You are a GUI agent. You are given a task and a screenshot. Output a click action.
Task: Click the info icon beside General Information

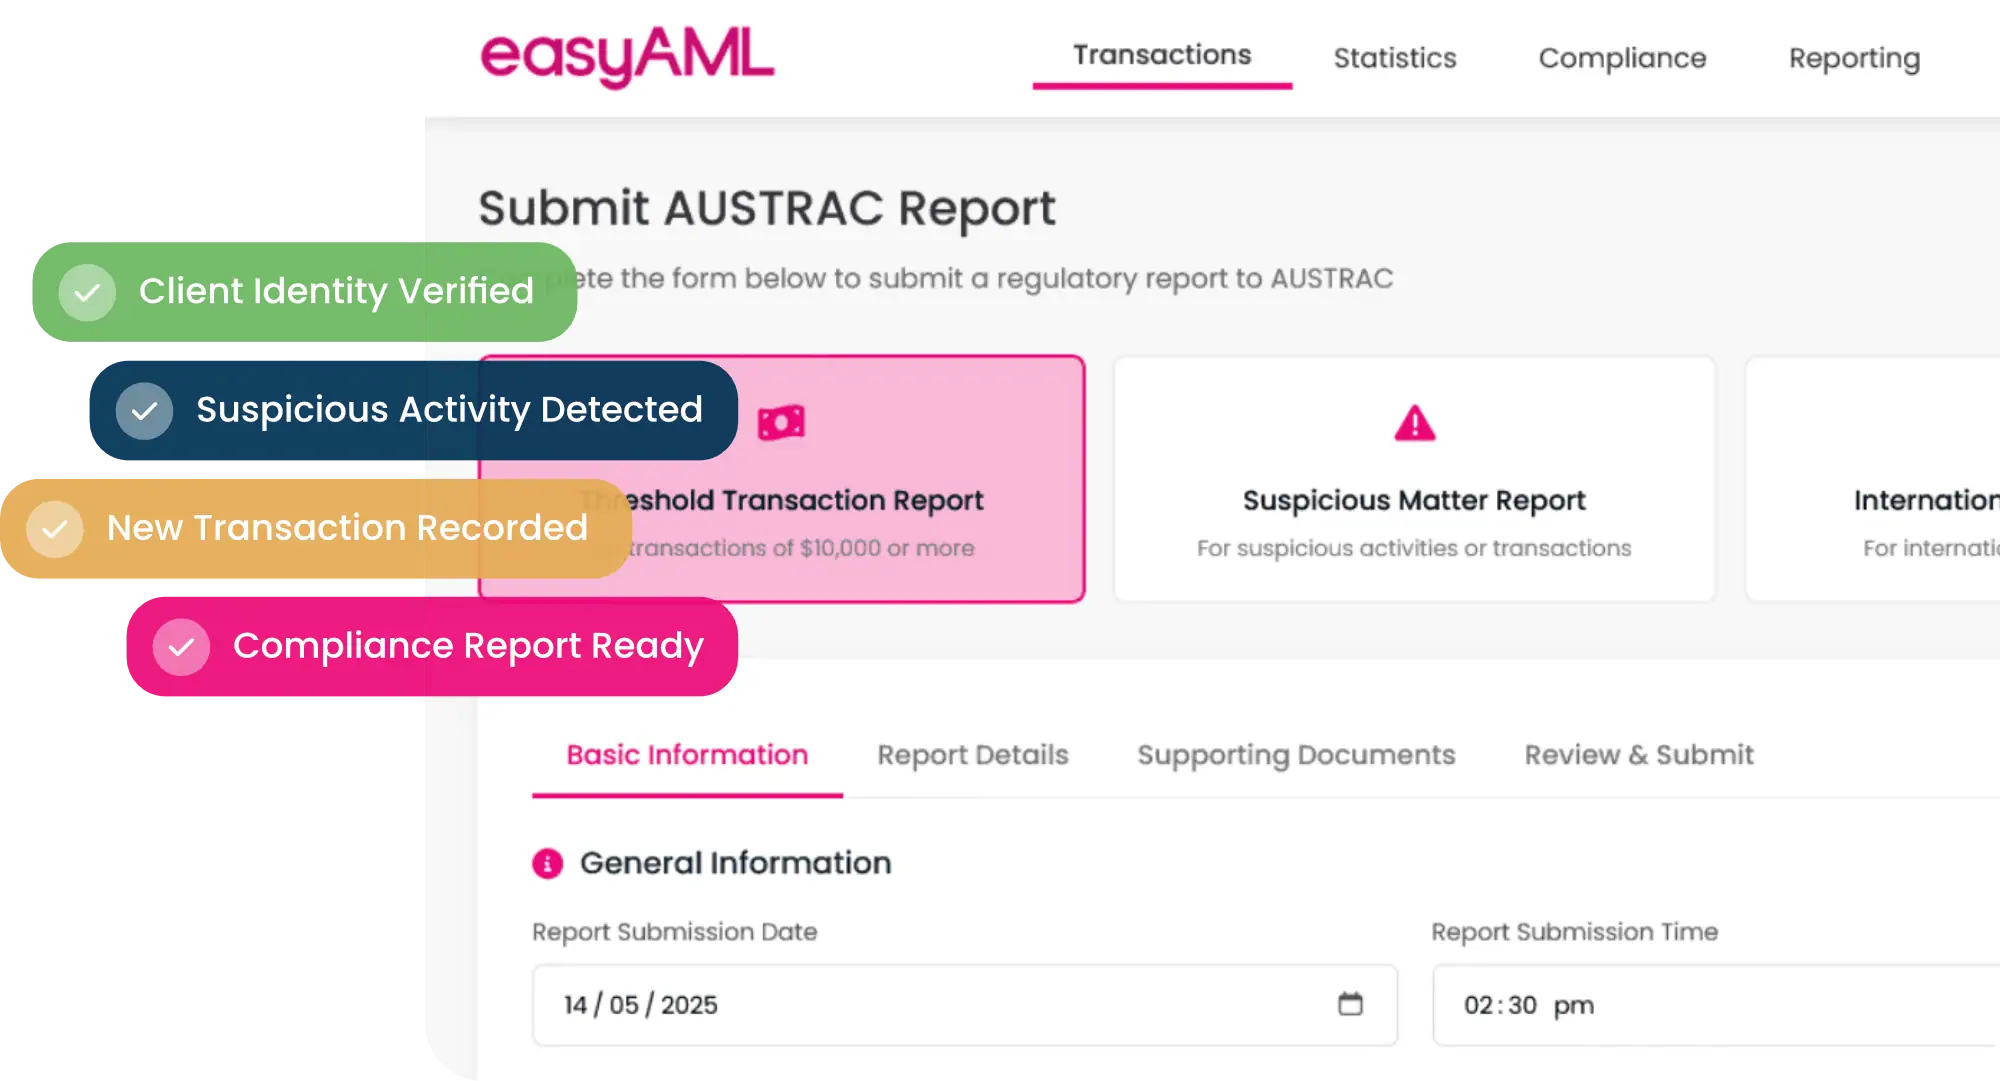click(x=547, y=863)
